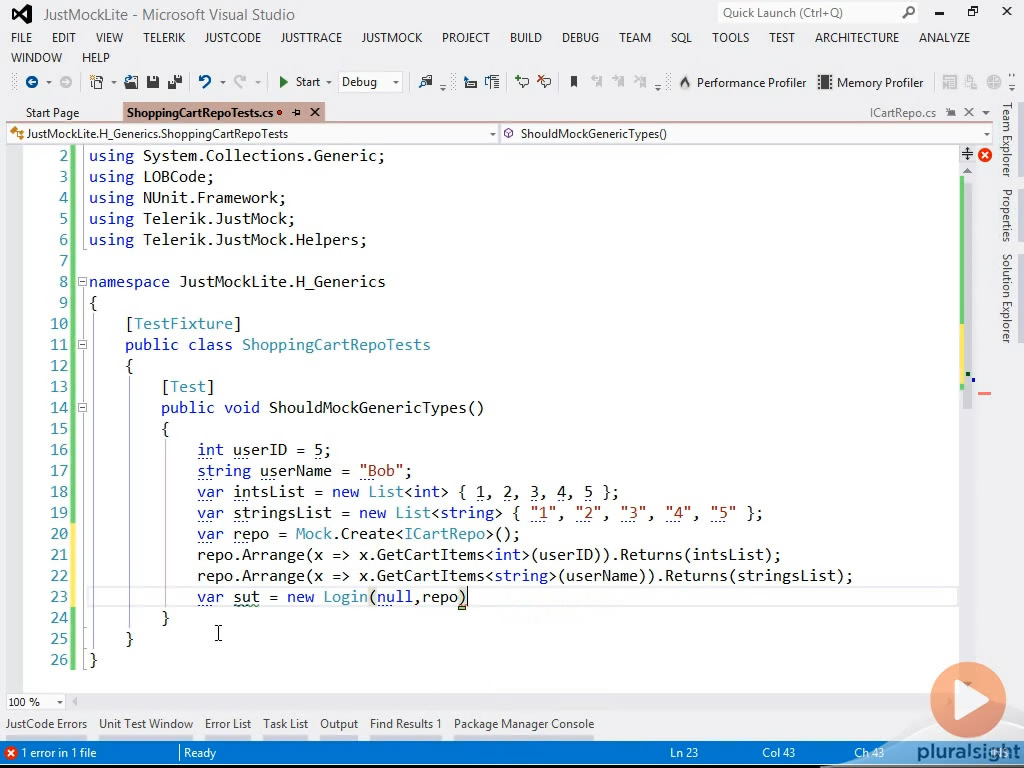Switch to the Start Page tab

[52, 112]
